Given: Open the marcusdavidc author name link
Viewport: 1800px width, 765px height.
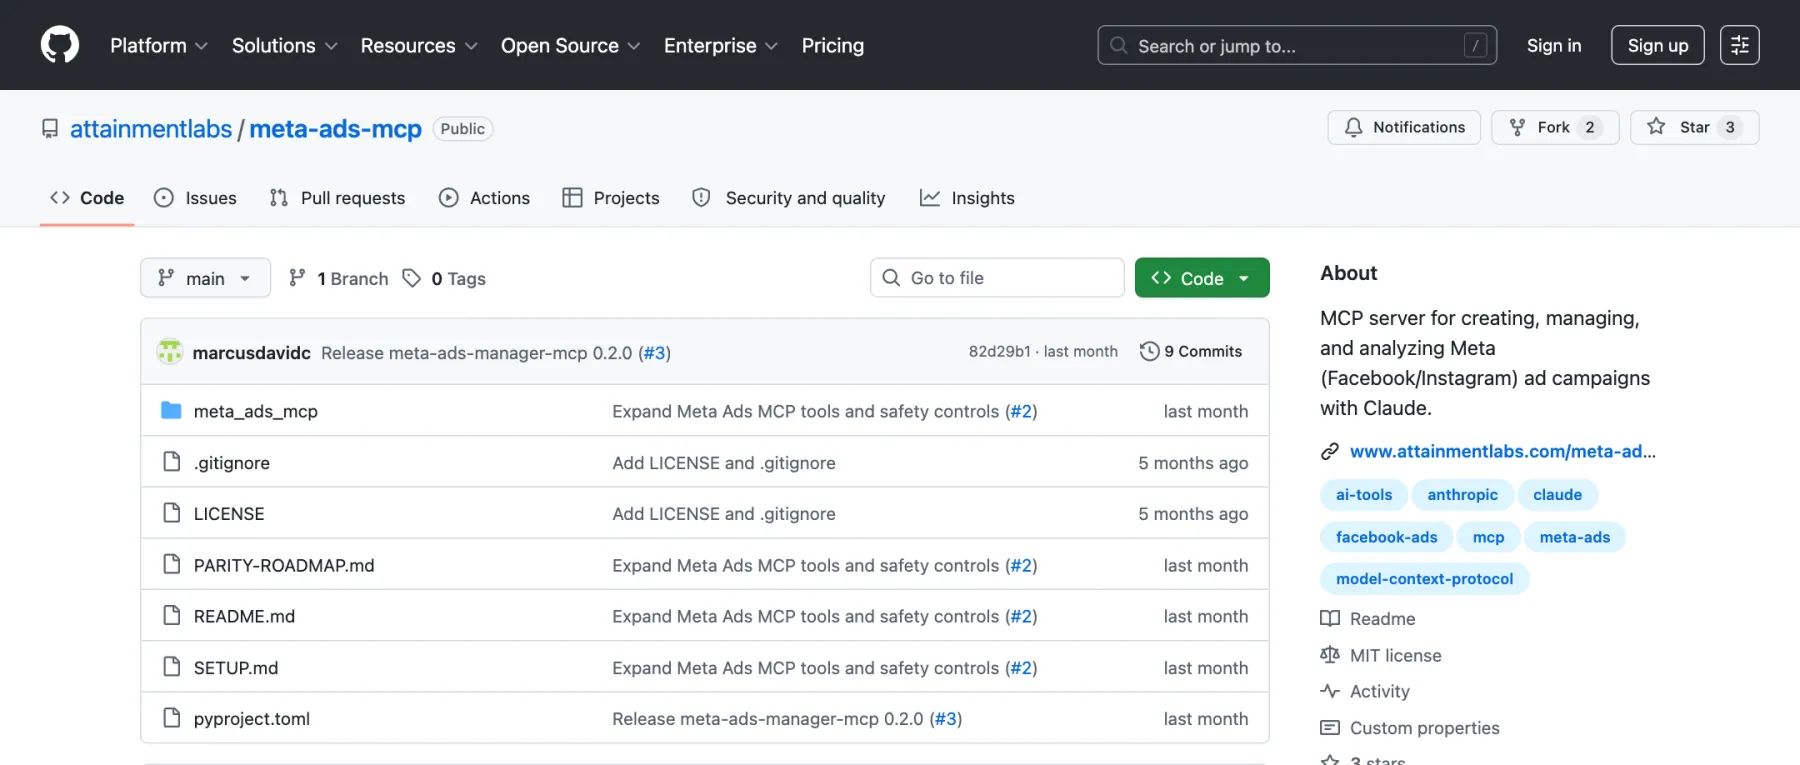Looking at the screenshot, I should (x=252, y=352).
